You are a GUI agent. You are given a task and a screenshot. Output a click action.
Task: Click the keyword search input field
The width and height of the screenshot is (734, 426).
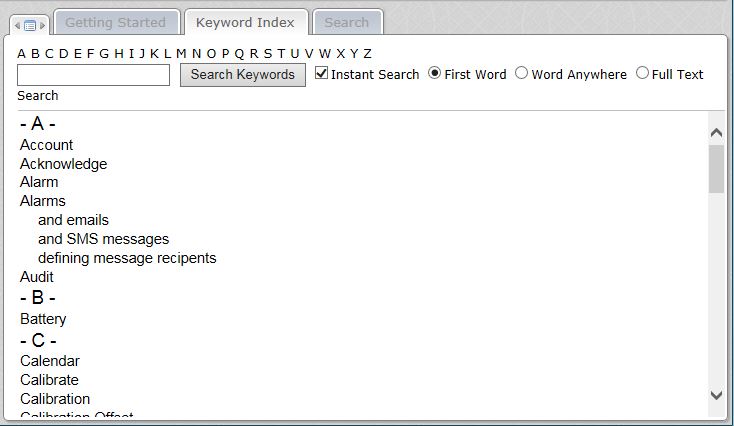[x=93, y=75]
